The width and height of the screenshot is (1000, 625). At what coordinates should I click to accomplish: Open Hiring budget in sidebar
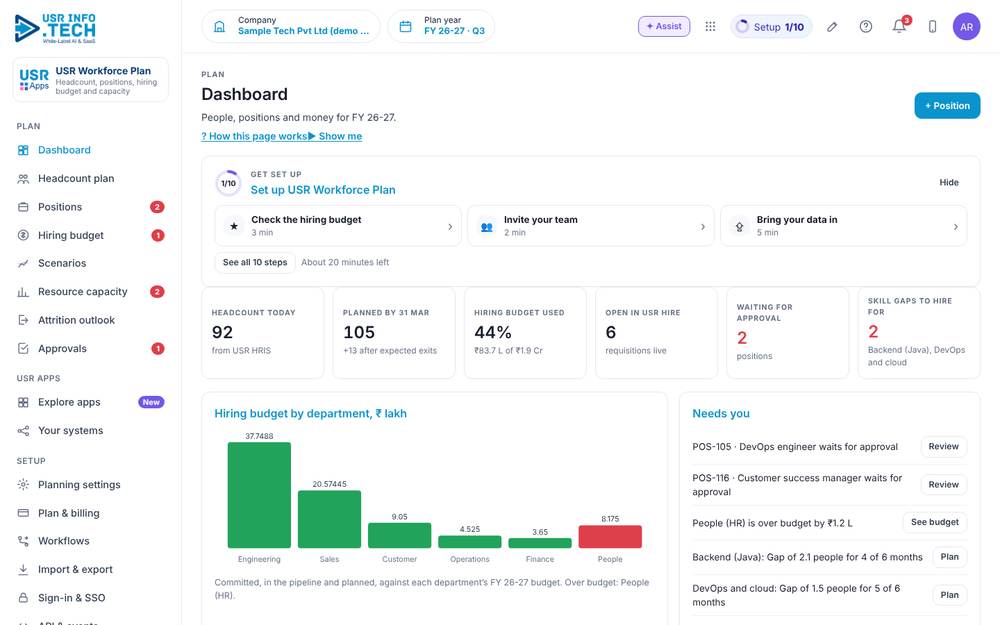pyautogui.click(x=91, y=235)
